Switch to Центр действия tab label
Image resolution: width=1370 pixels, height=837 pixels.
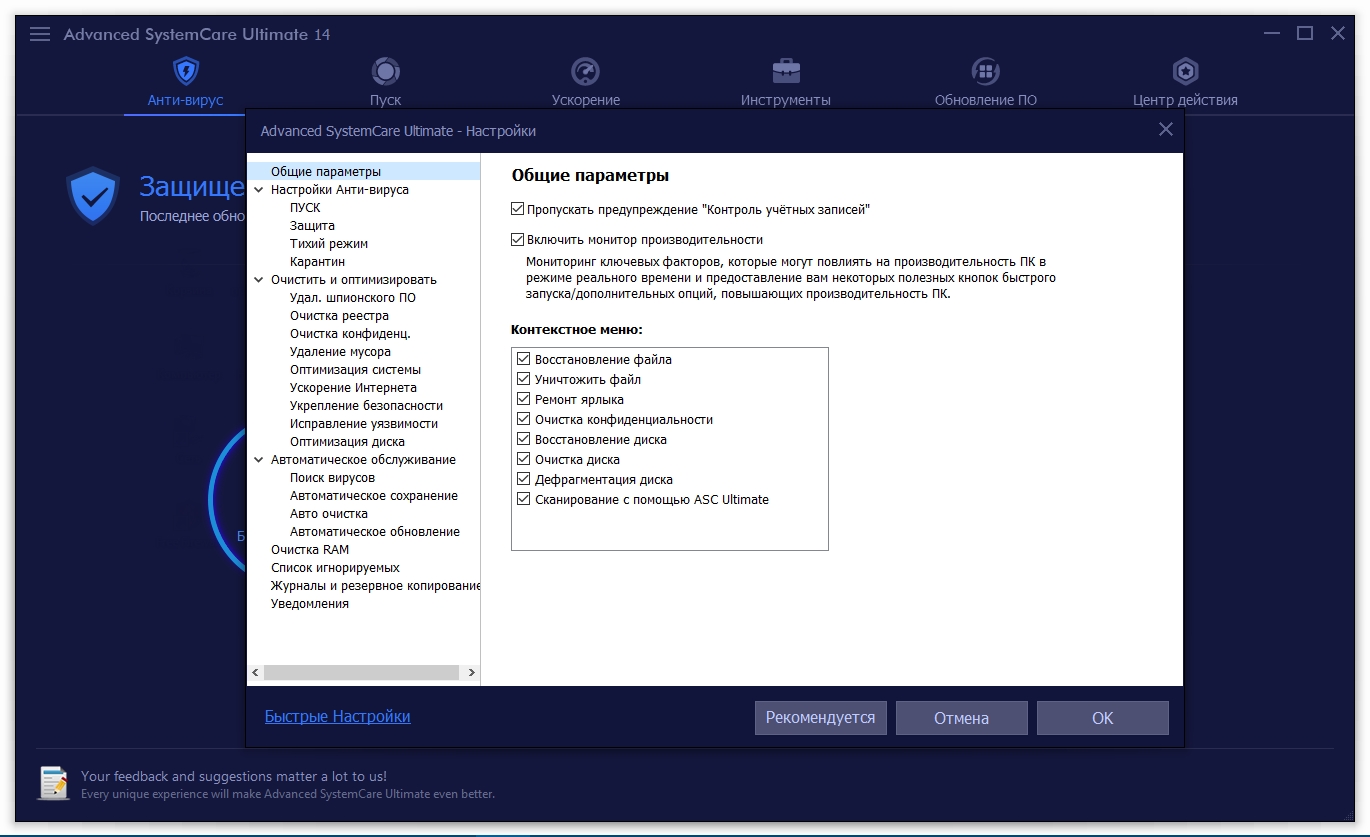tap(1185, 100)
